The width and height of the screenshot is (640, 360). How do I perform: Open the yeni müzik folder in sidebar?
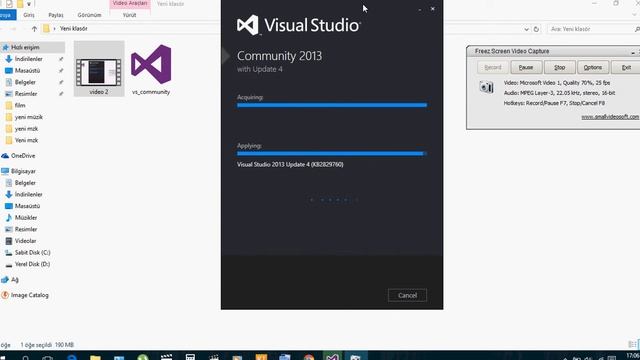tap(29, 117)
